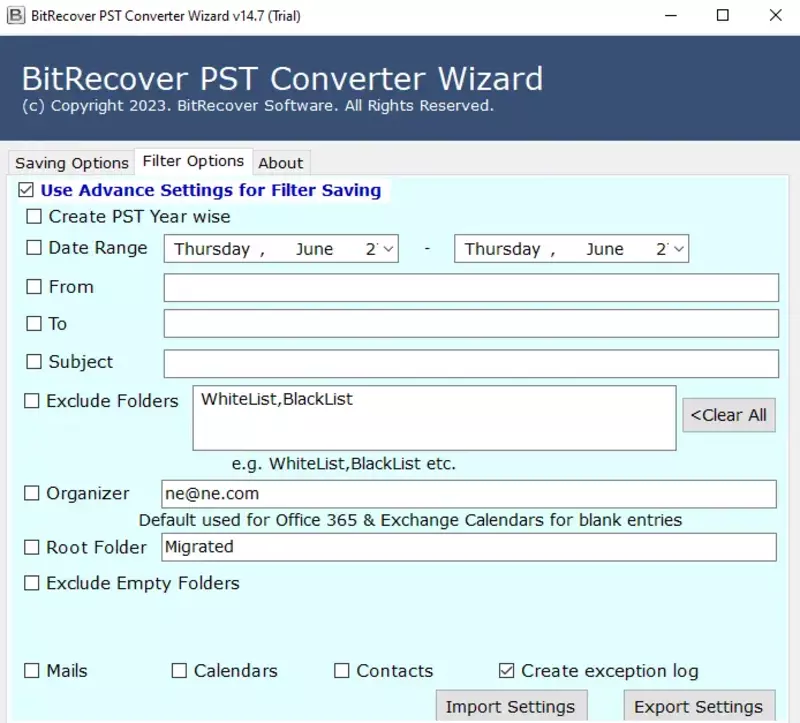Tick the Root Folder checkbox
This screenshot has height=723, width=800.
[x=32, y=547]
